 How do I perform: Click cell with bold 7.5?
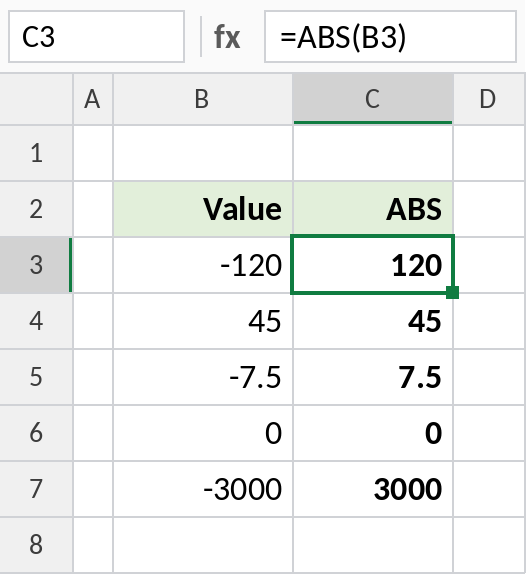[x=373, y=377]
